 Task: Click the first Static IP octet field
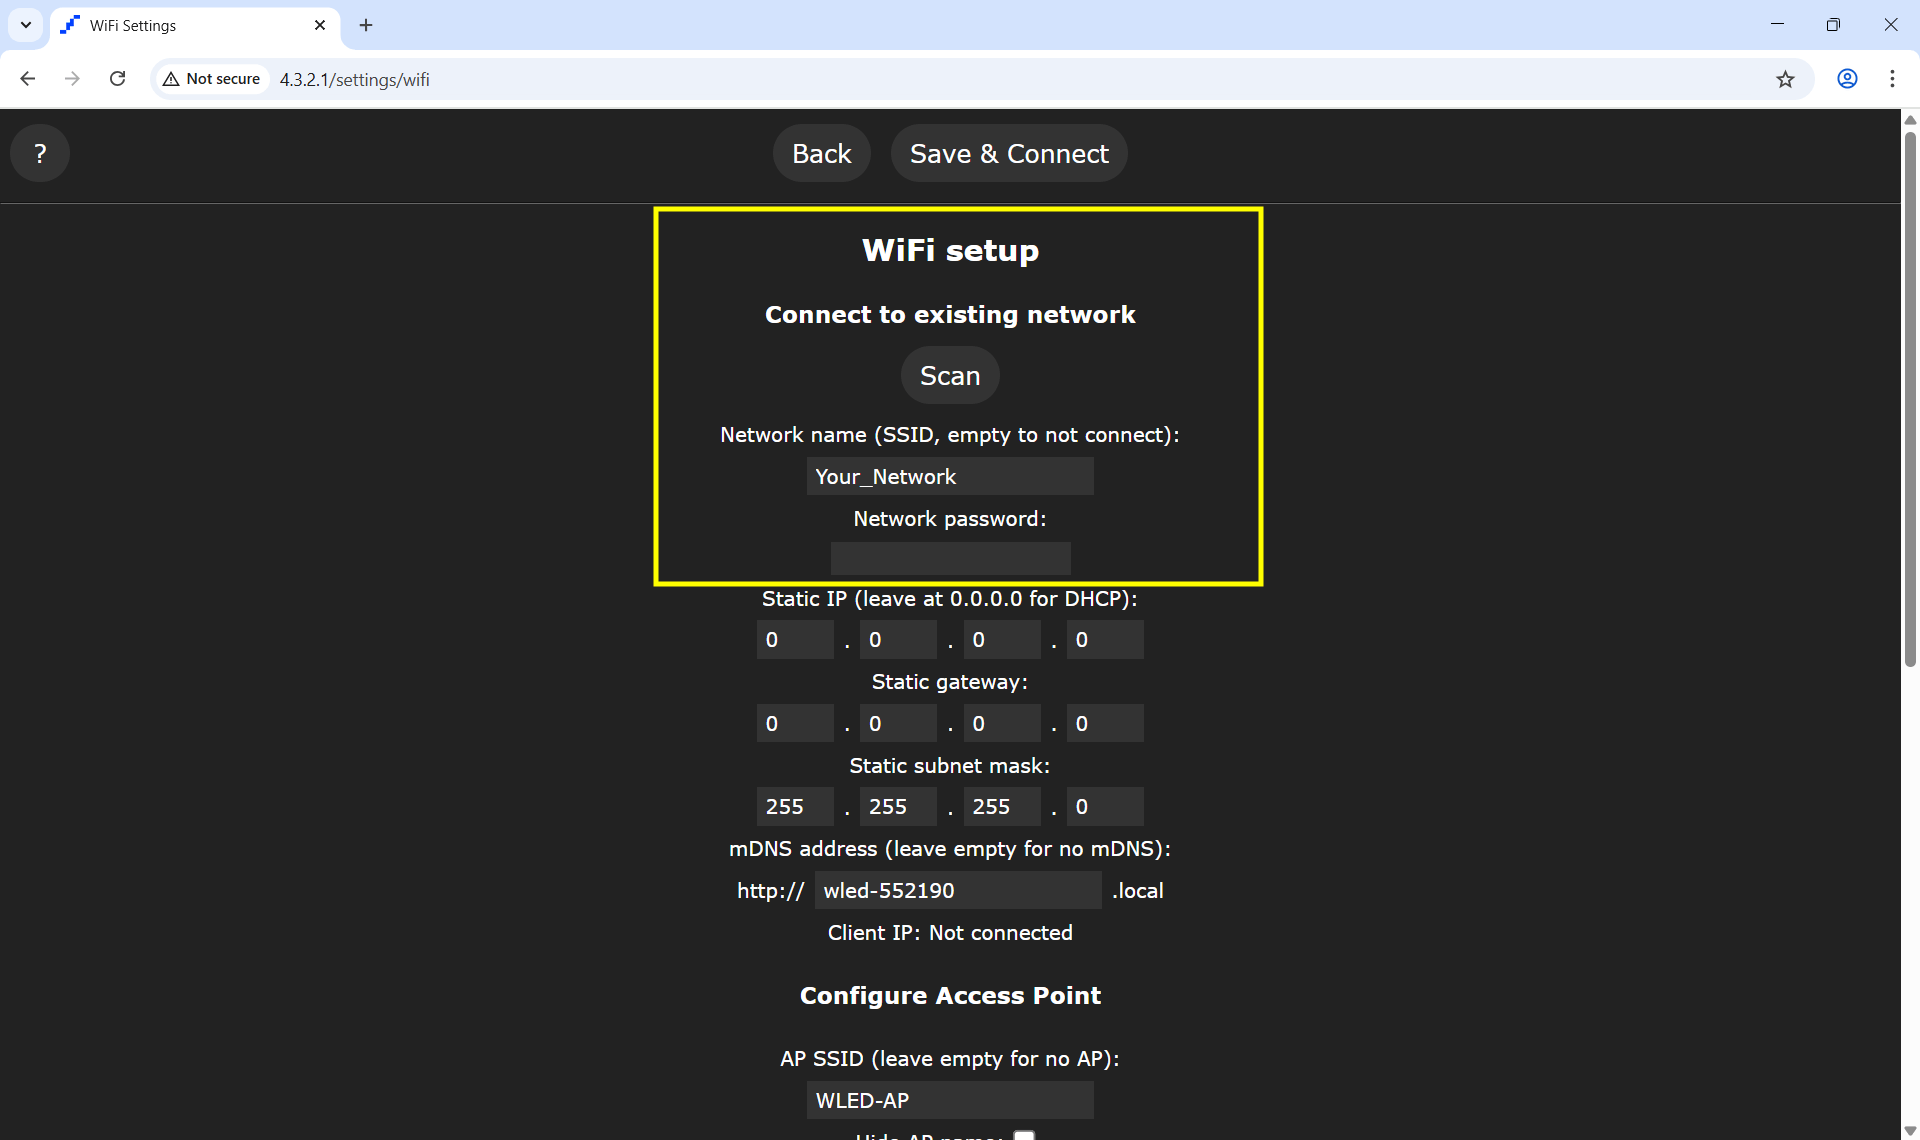click(x=794, y=640)
